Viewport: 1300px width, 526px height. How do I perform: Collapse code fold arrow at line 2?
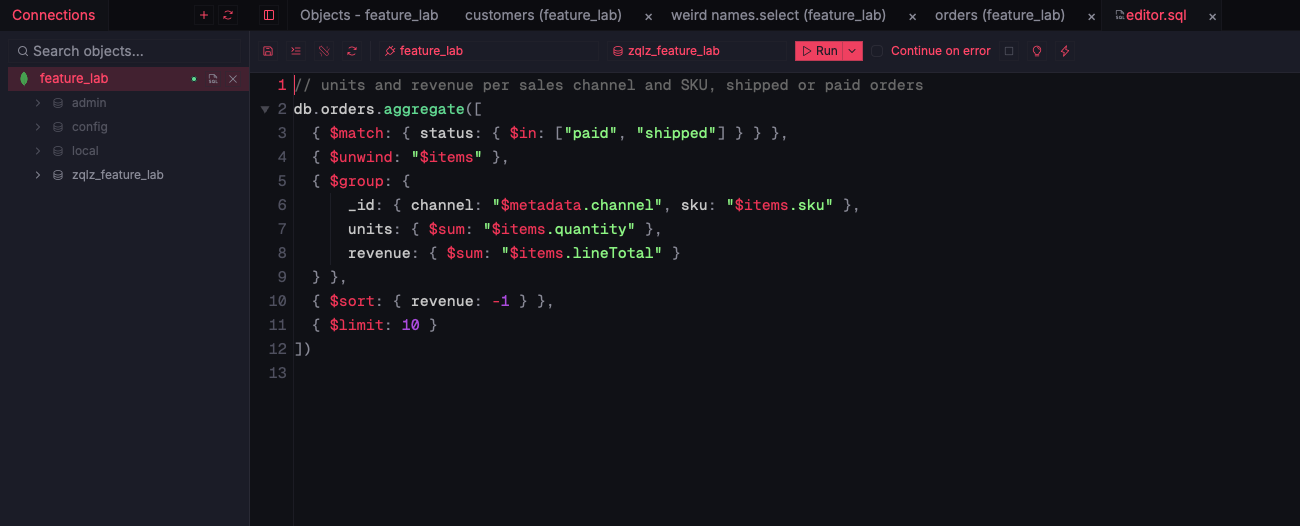pos(265,109)
